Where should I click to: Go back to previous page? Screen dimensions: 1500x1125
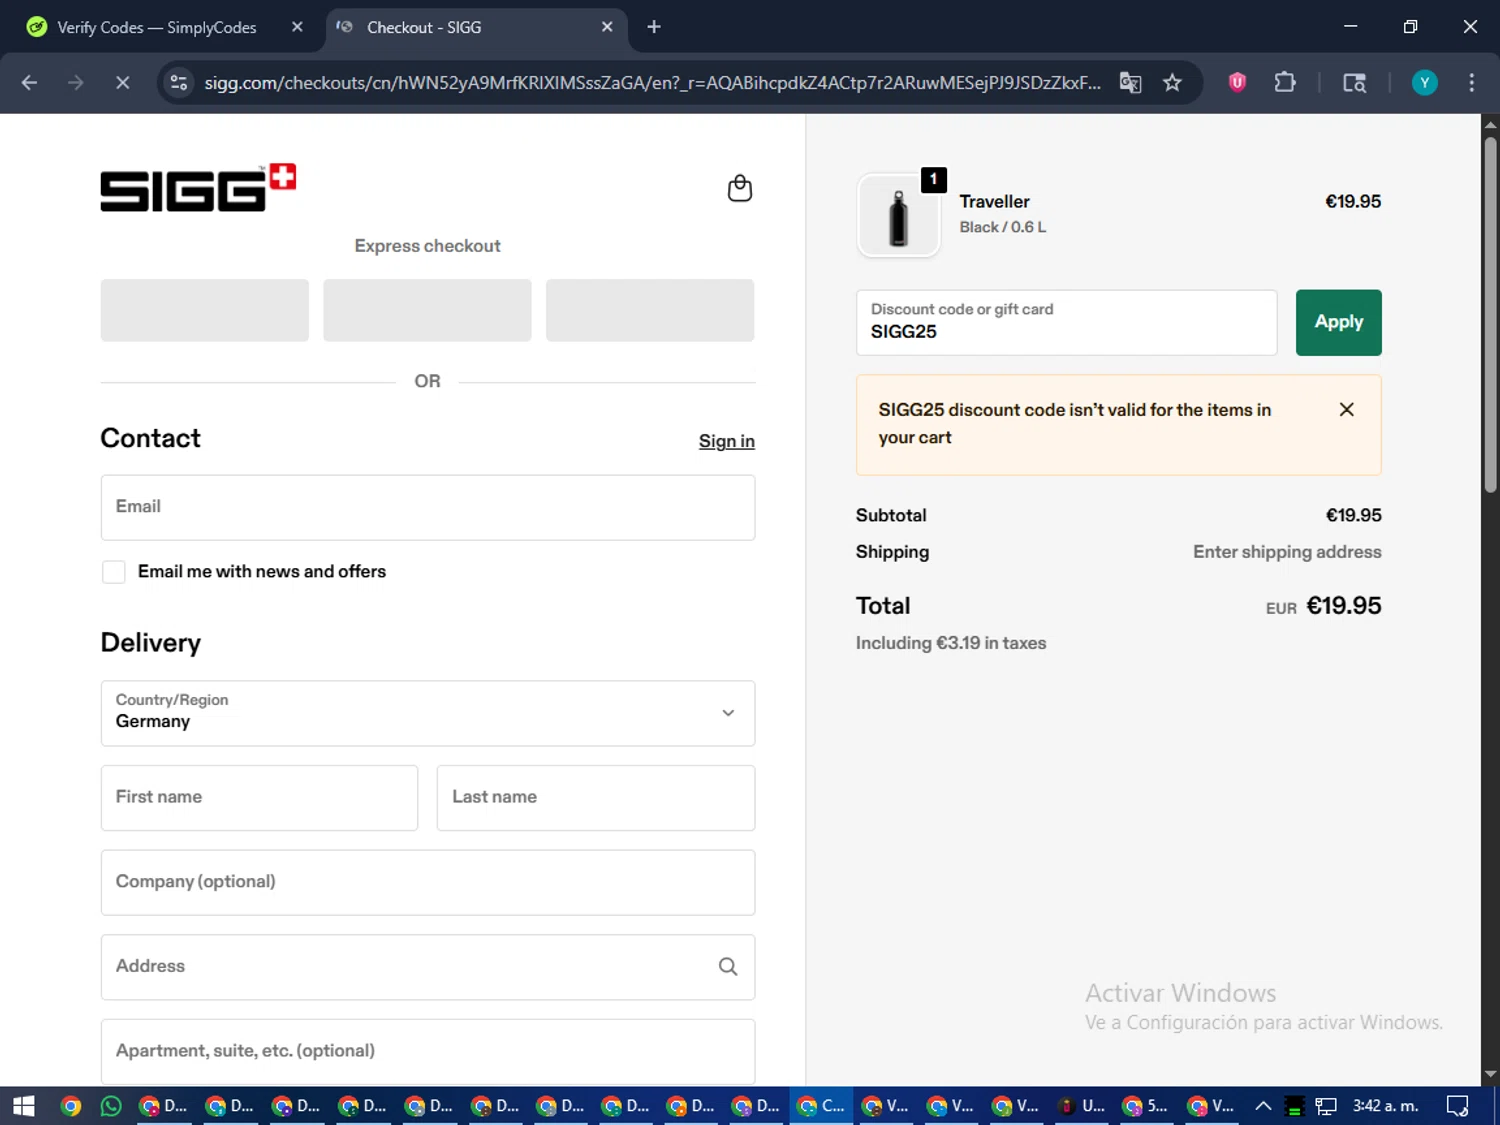point(29,83)
